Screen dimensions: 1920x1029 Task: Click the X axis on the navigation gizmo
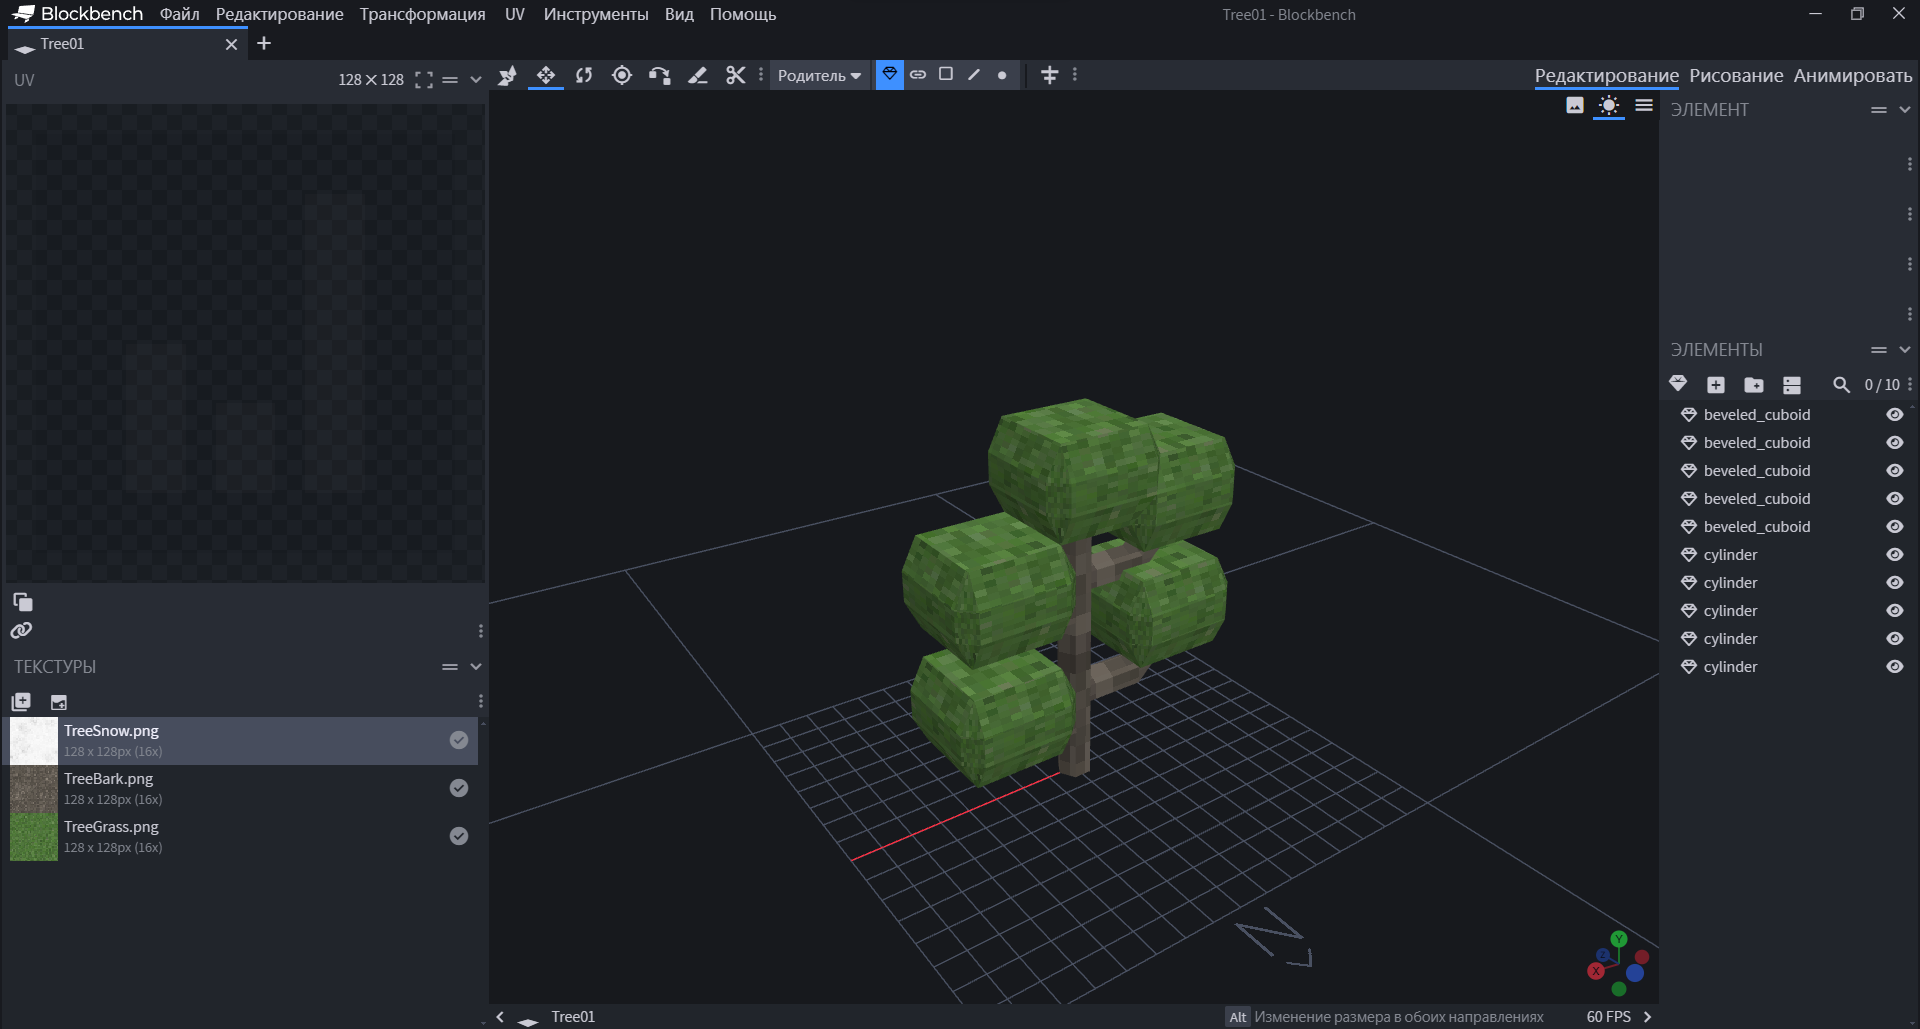[1596, 971]
